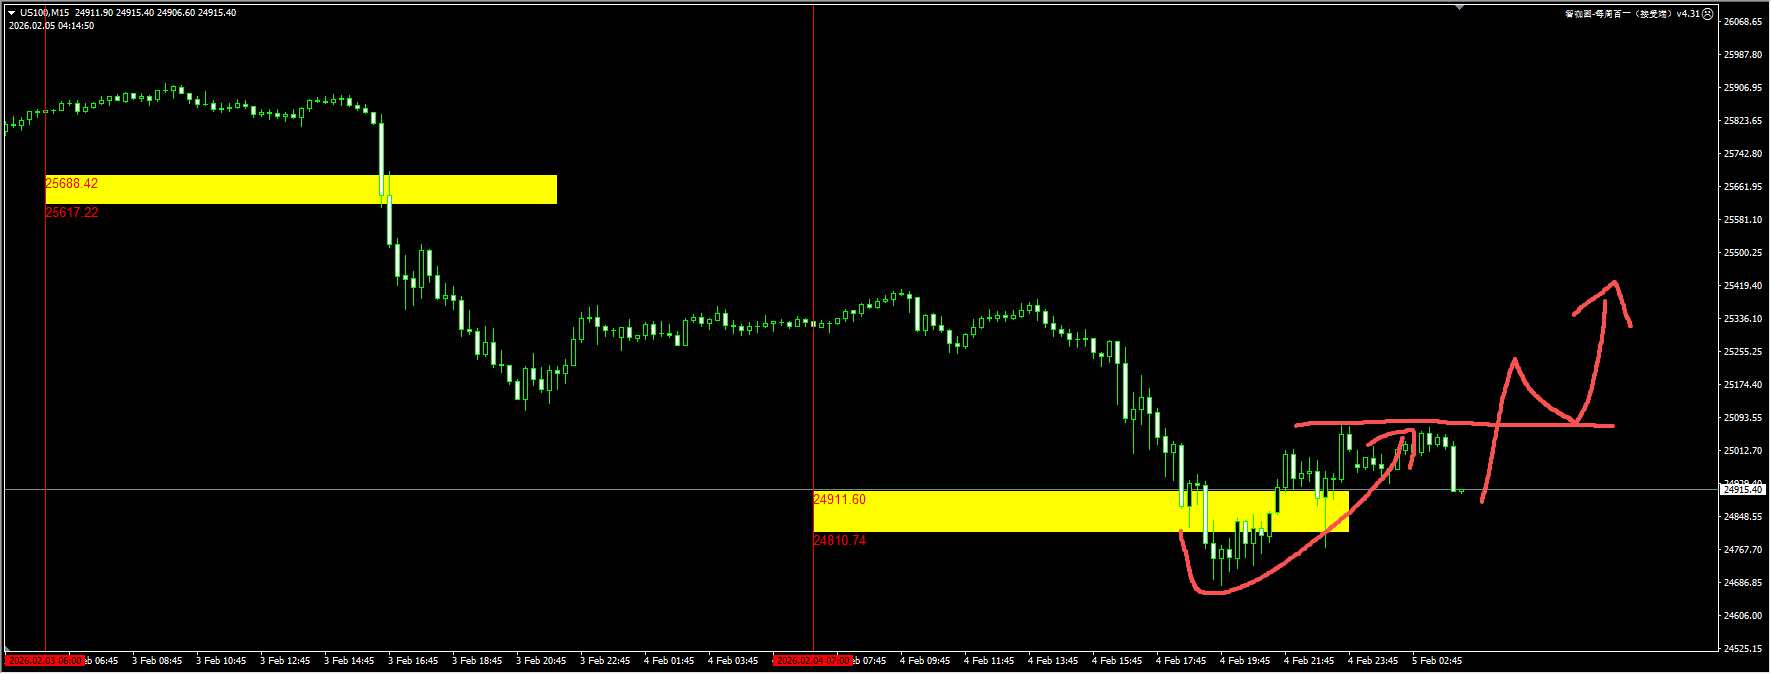Click the 5 Feb 02:45 time axis label
This screenshot has height=674, width=1771.
pyautogui.click(x=1437, y=661)
